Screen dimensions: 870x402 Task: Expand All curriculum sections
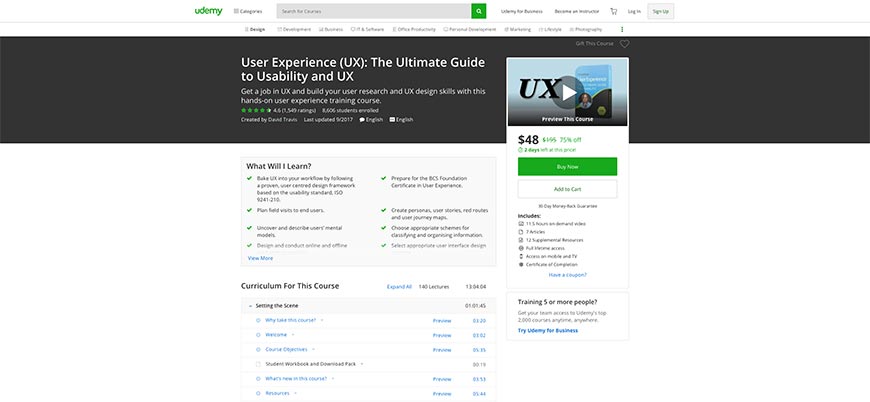pyautogui.click(x=399, y=287)
